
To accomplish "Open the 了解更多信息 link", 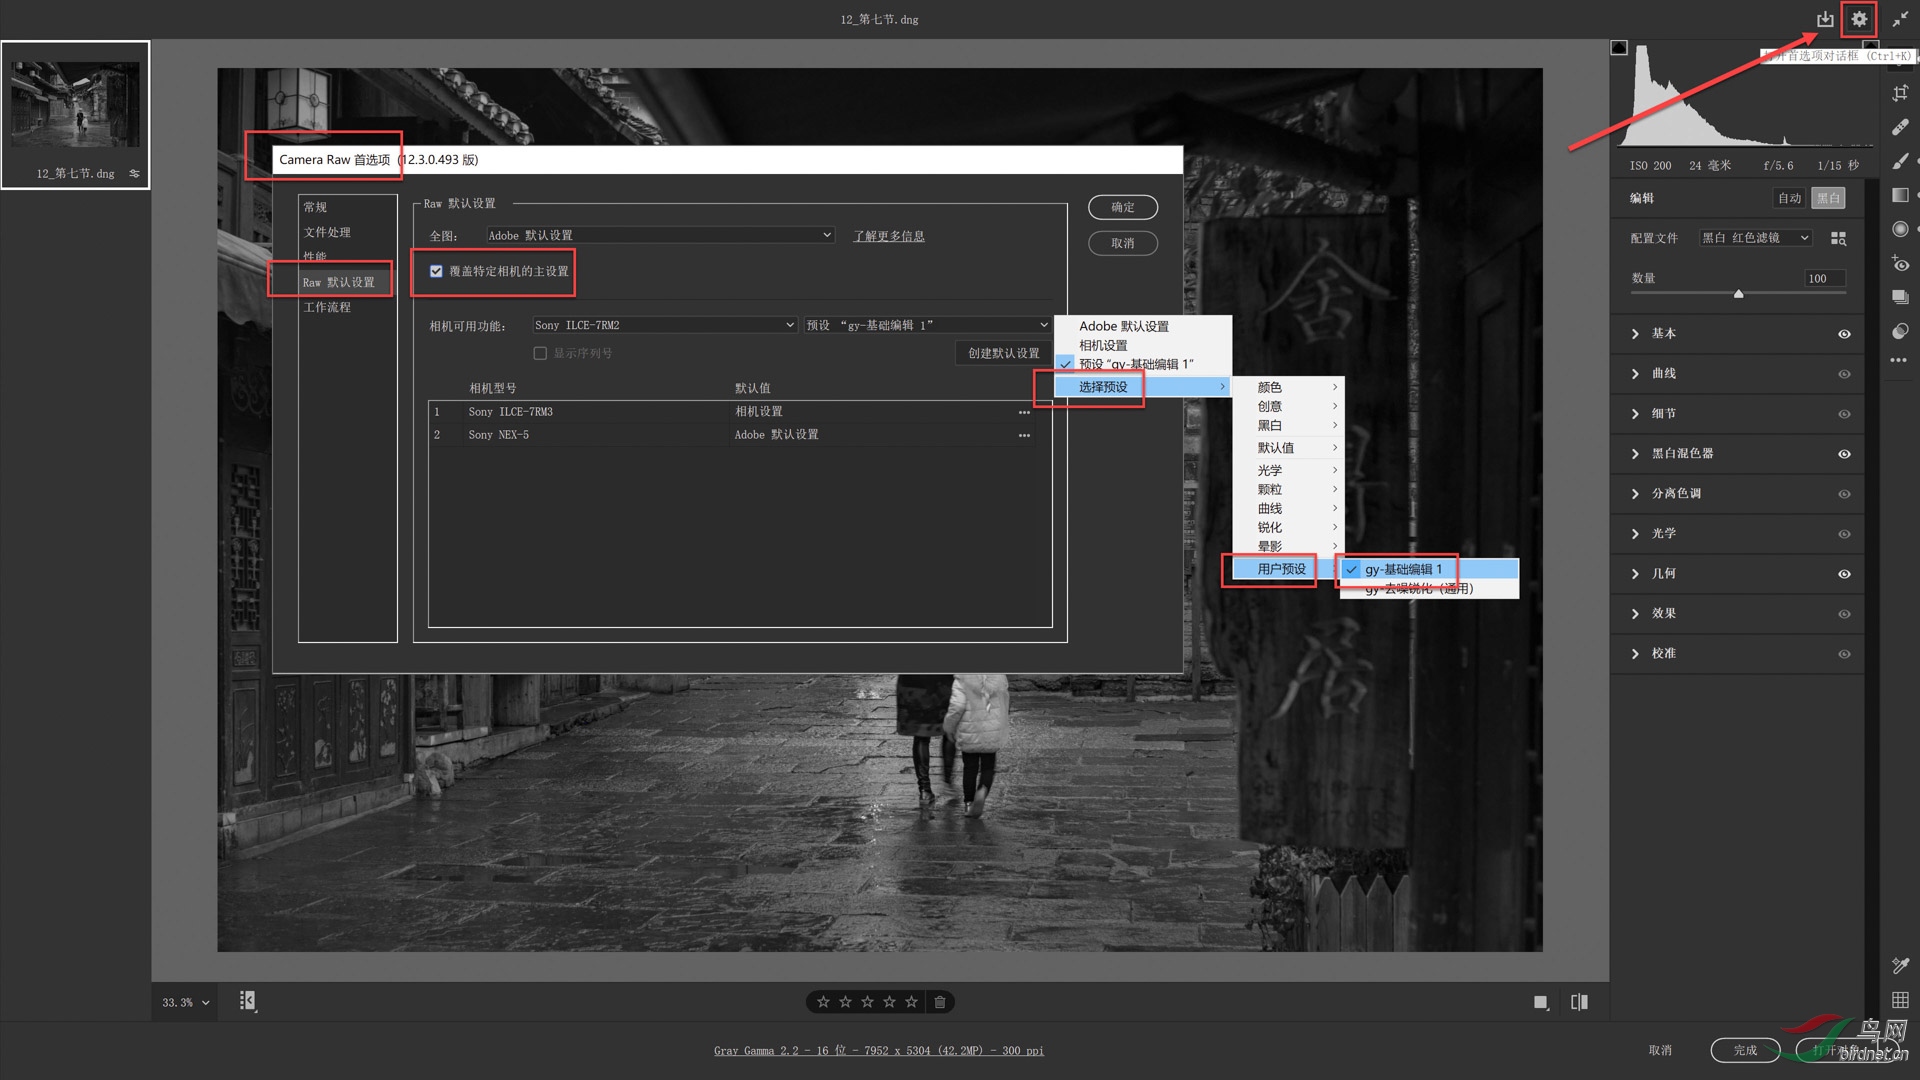I will click(x=888, y=236).
